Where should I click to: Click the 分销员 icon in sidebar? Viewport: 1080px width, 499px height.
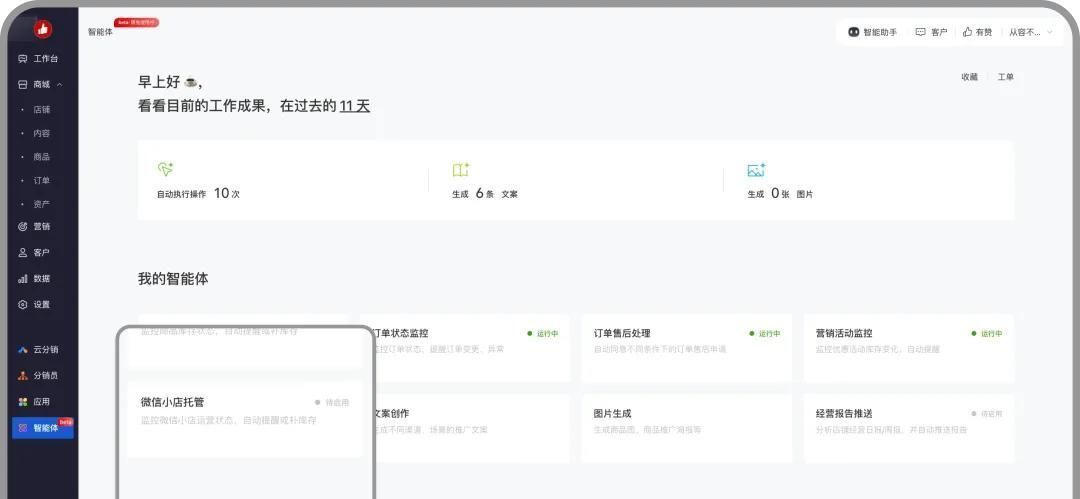click(x=23, y=376)
